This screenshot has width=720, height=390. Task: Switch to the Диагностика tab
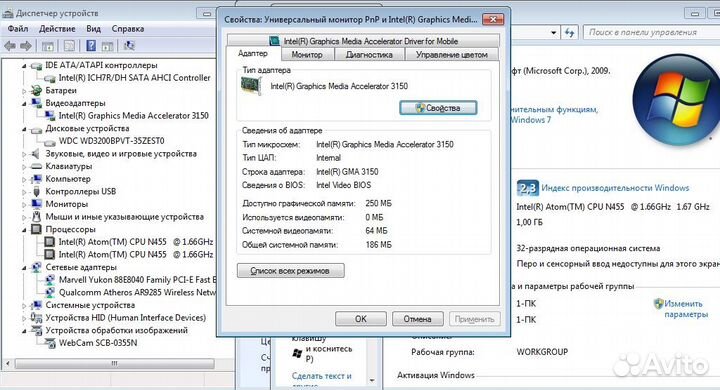click(369, 54)
